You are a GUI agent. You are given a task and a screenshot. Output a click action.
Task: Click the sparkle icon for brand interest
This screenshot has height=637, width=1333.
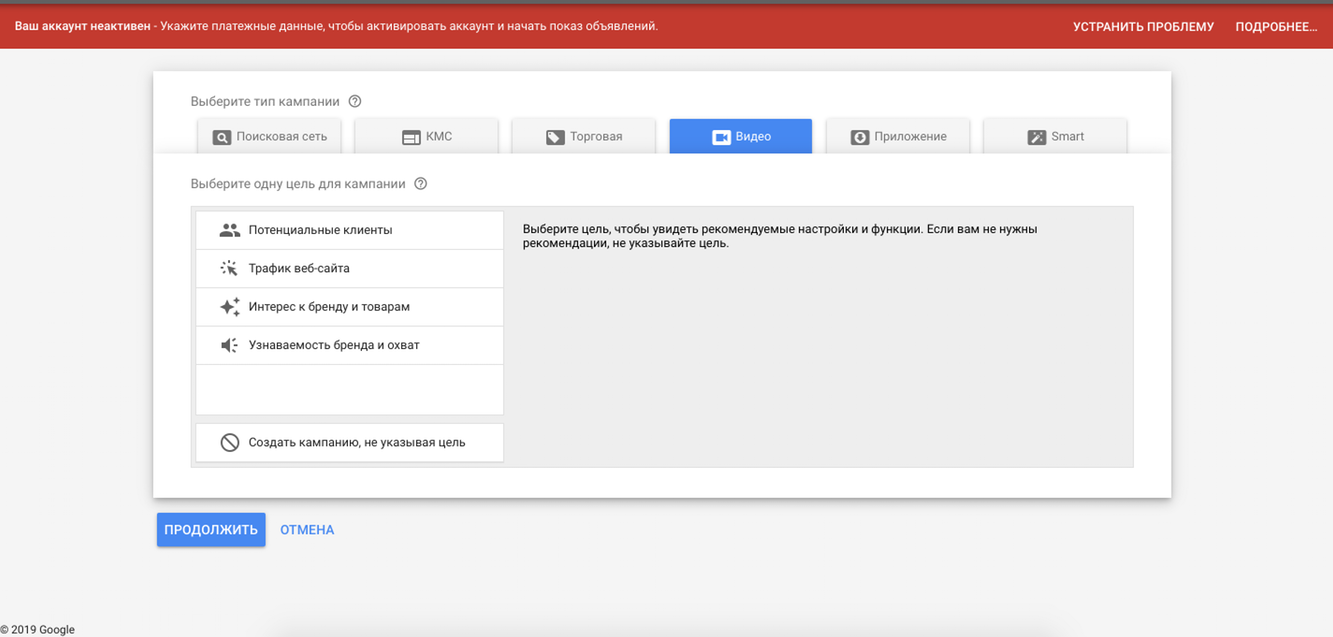pos(230,307)
